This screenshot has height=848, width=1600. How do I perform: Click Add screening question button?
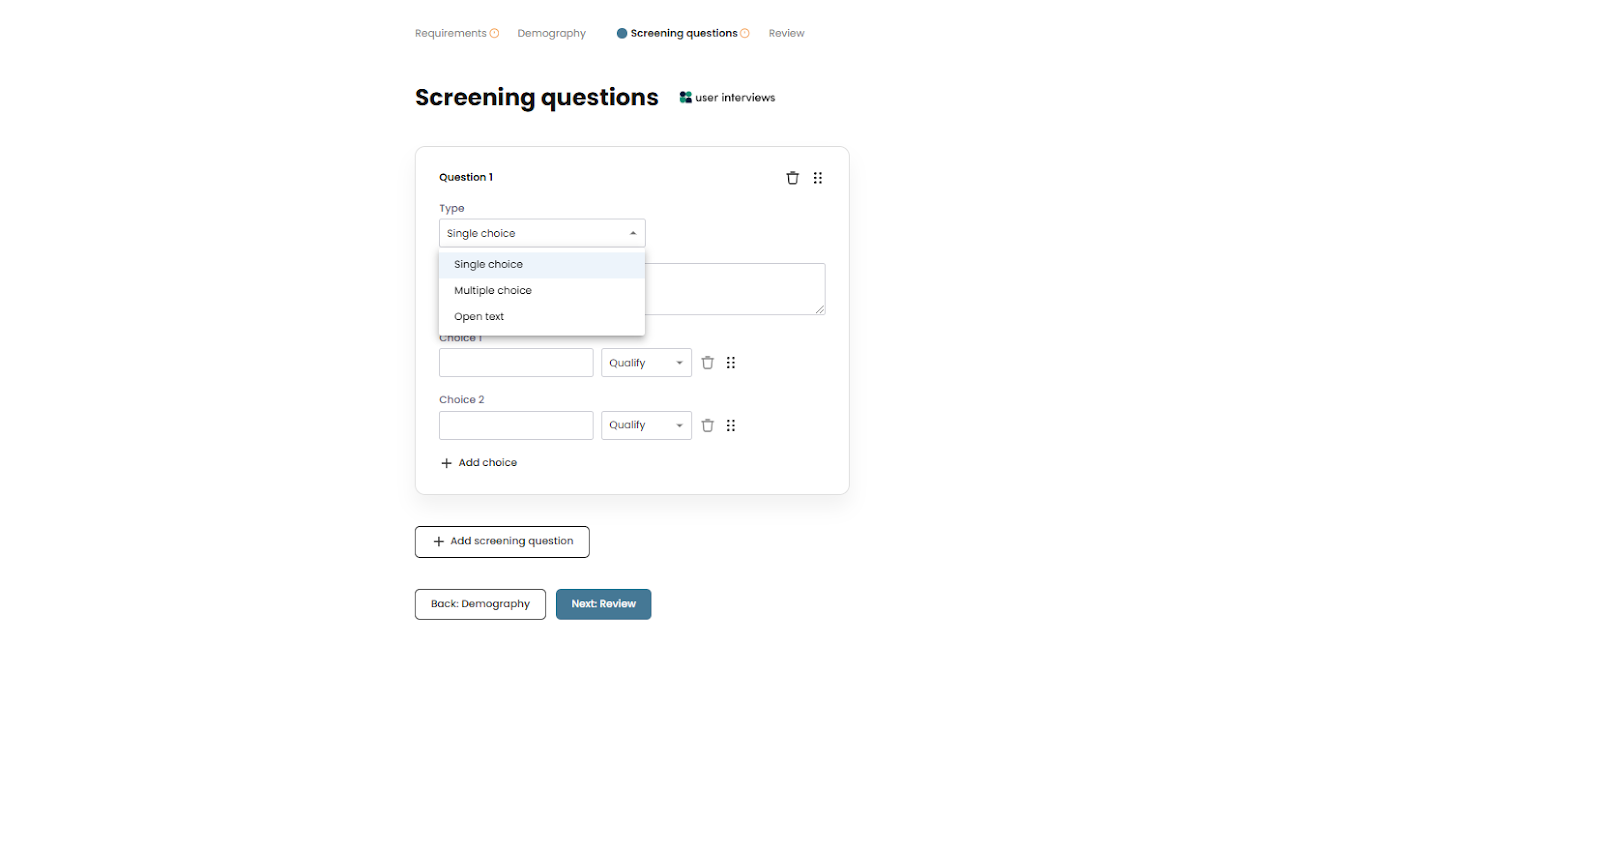click(502, 542)
